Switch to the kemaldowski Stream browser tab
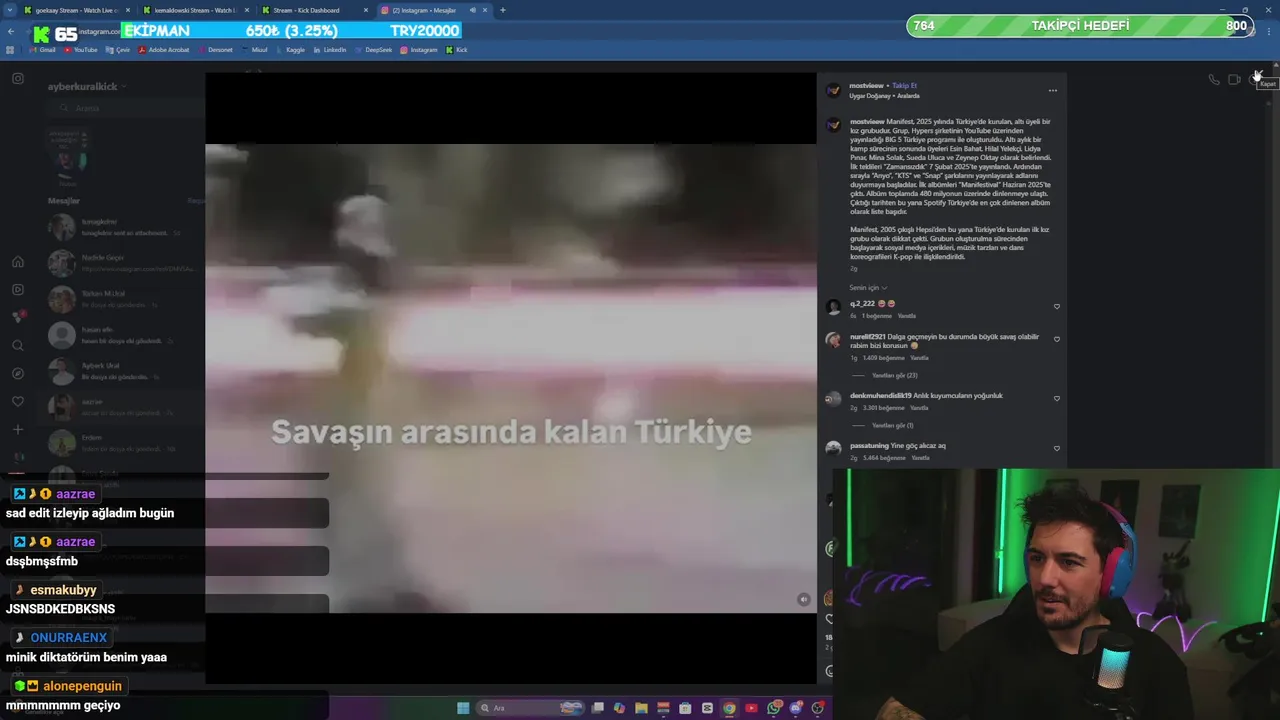 193,10
